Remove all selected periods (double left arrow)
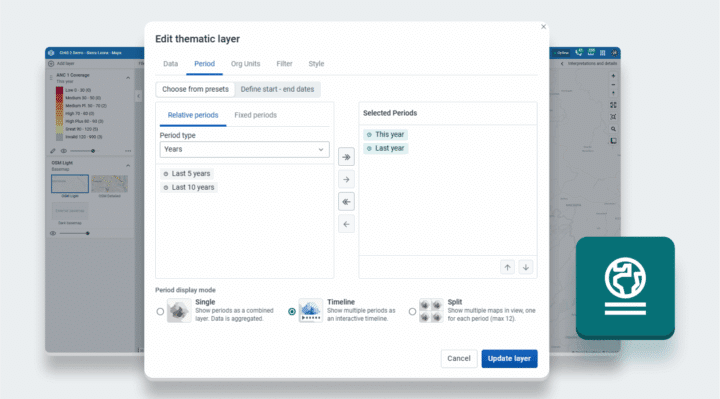 (x=346, y=202)
